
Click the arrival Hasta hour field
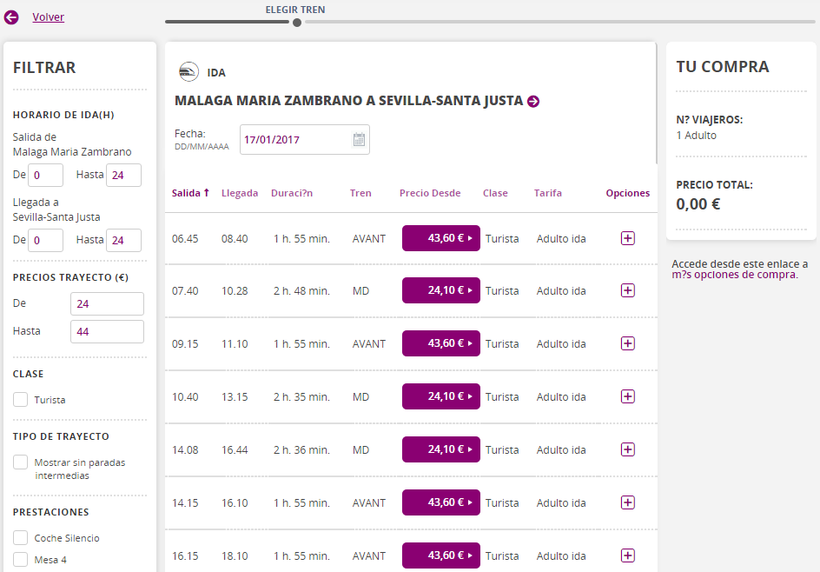tap(123, 241)
